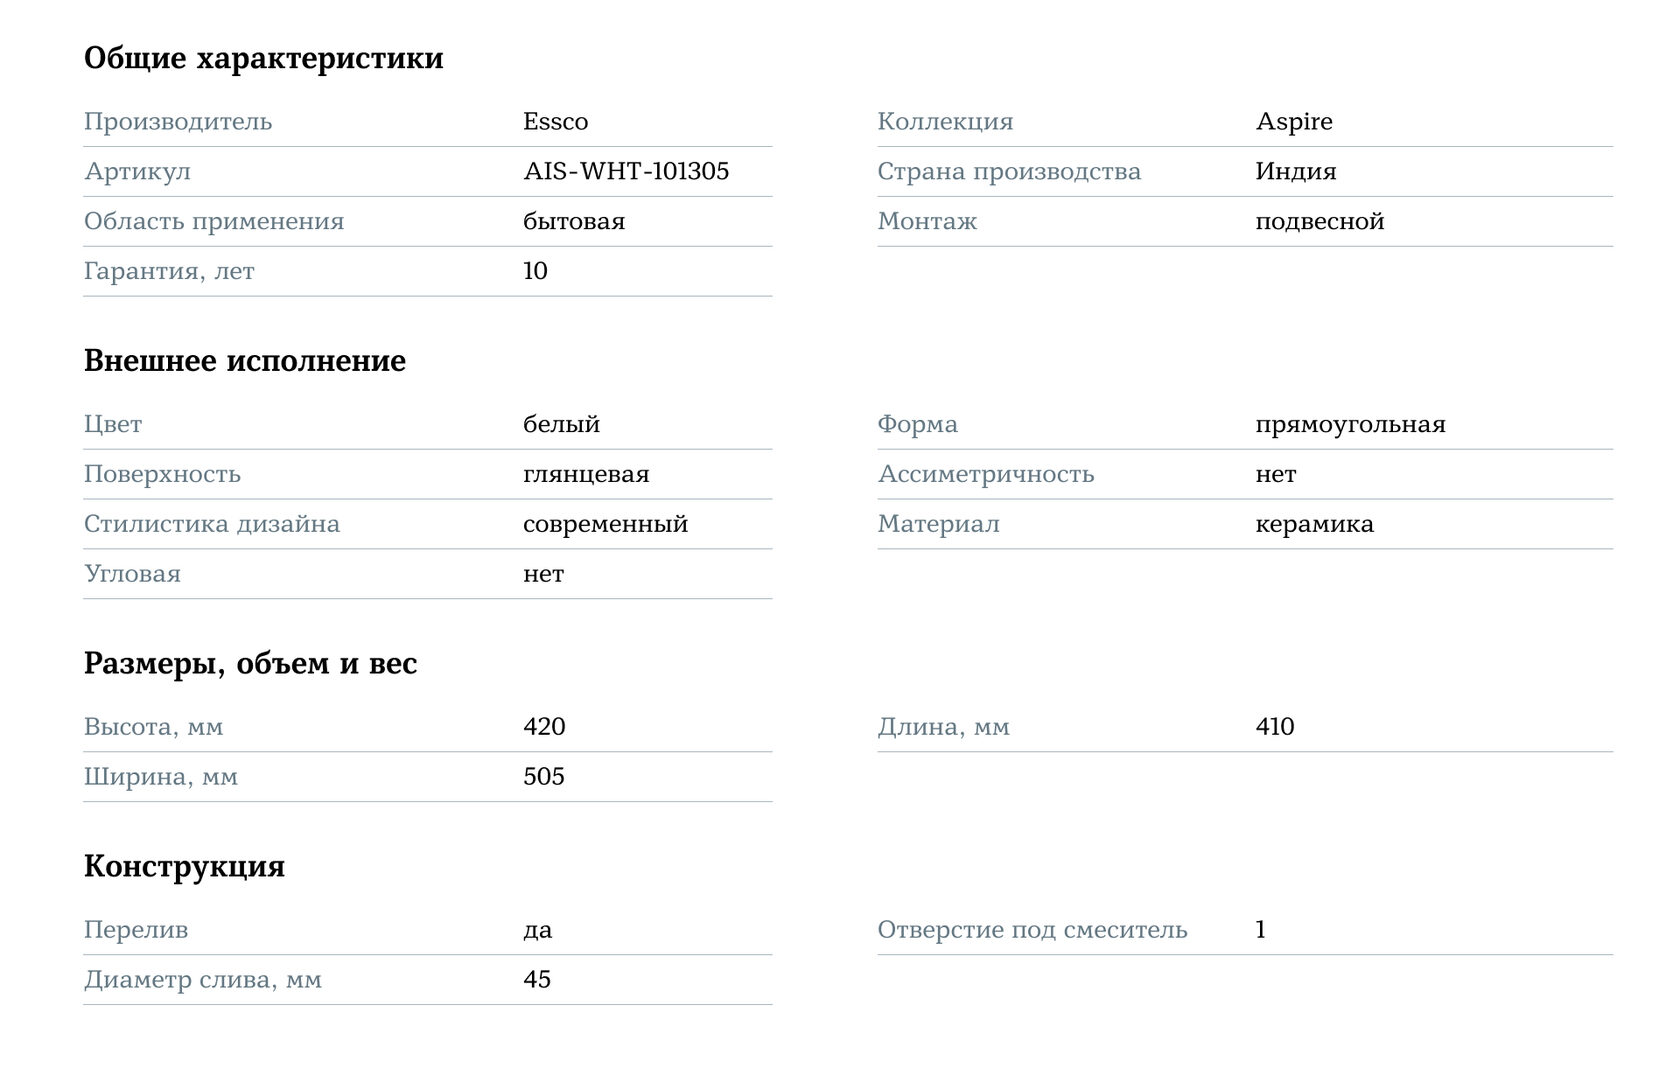
Task: Click the Отверстие под смеситель label
Action: tap(1032, 930)
